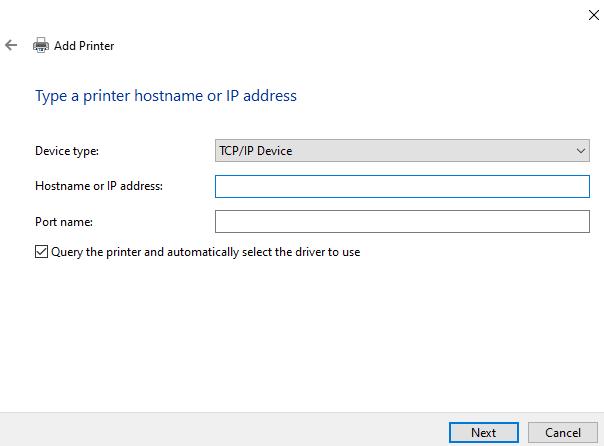The image size is (604, 446).
Task: Click the back arrow in the wizard header
Action: (x=12, y=45)
